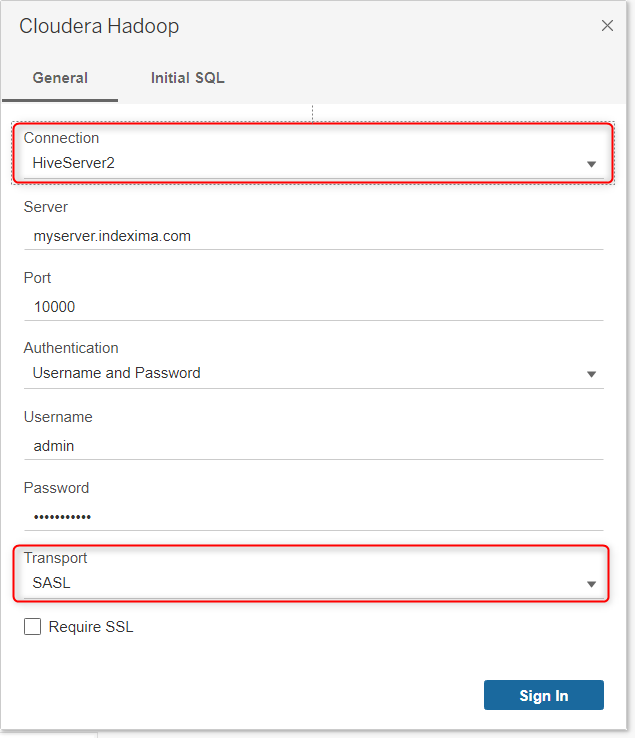The height and width of the screenshot is (738, 635).
Task: Click the Require SSL label text
Action: (x=91, y=627)
